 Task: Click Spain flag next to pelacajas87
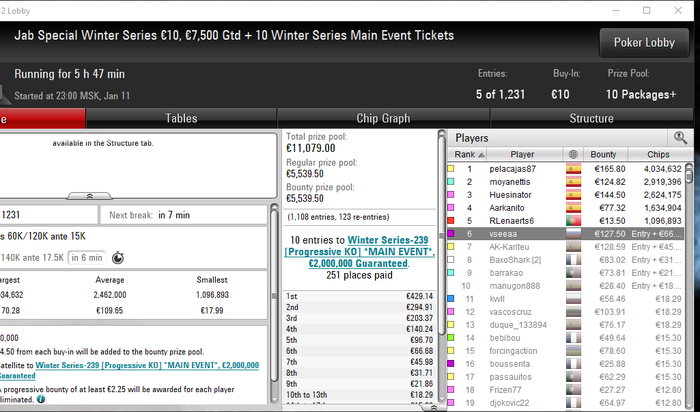pos(573,169)
